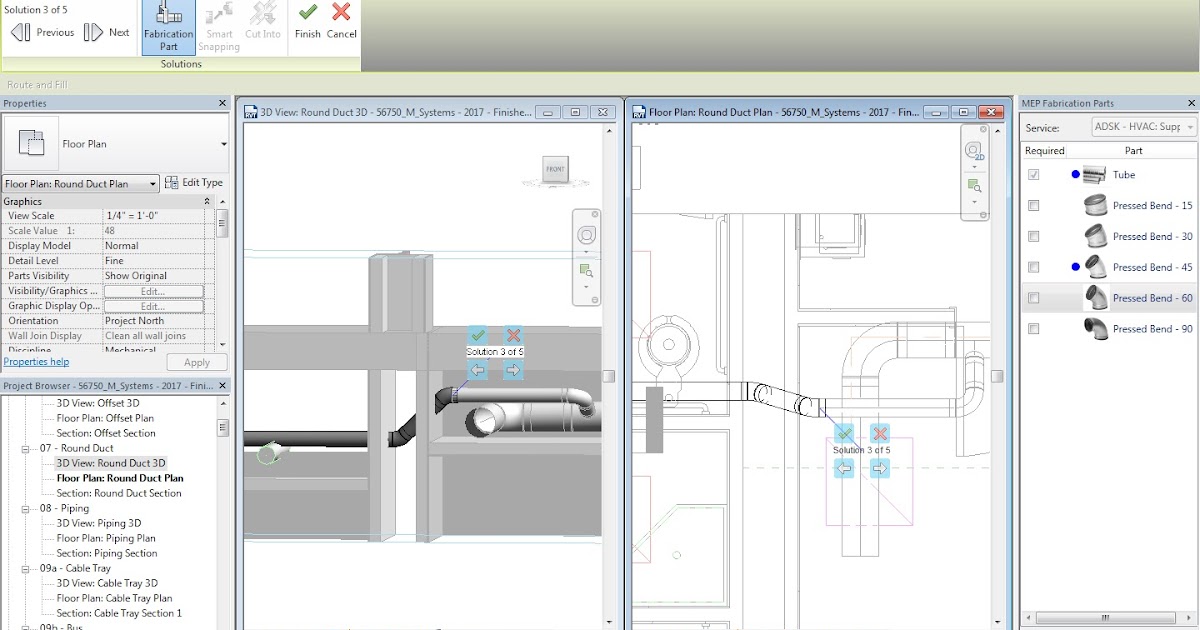Accept solution via green check in 3D view
Viewport: 1200px width, 630px height.
coord(477,336)
